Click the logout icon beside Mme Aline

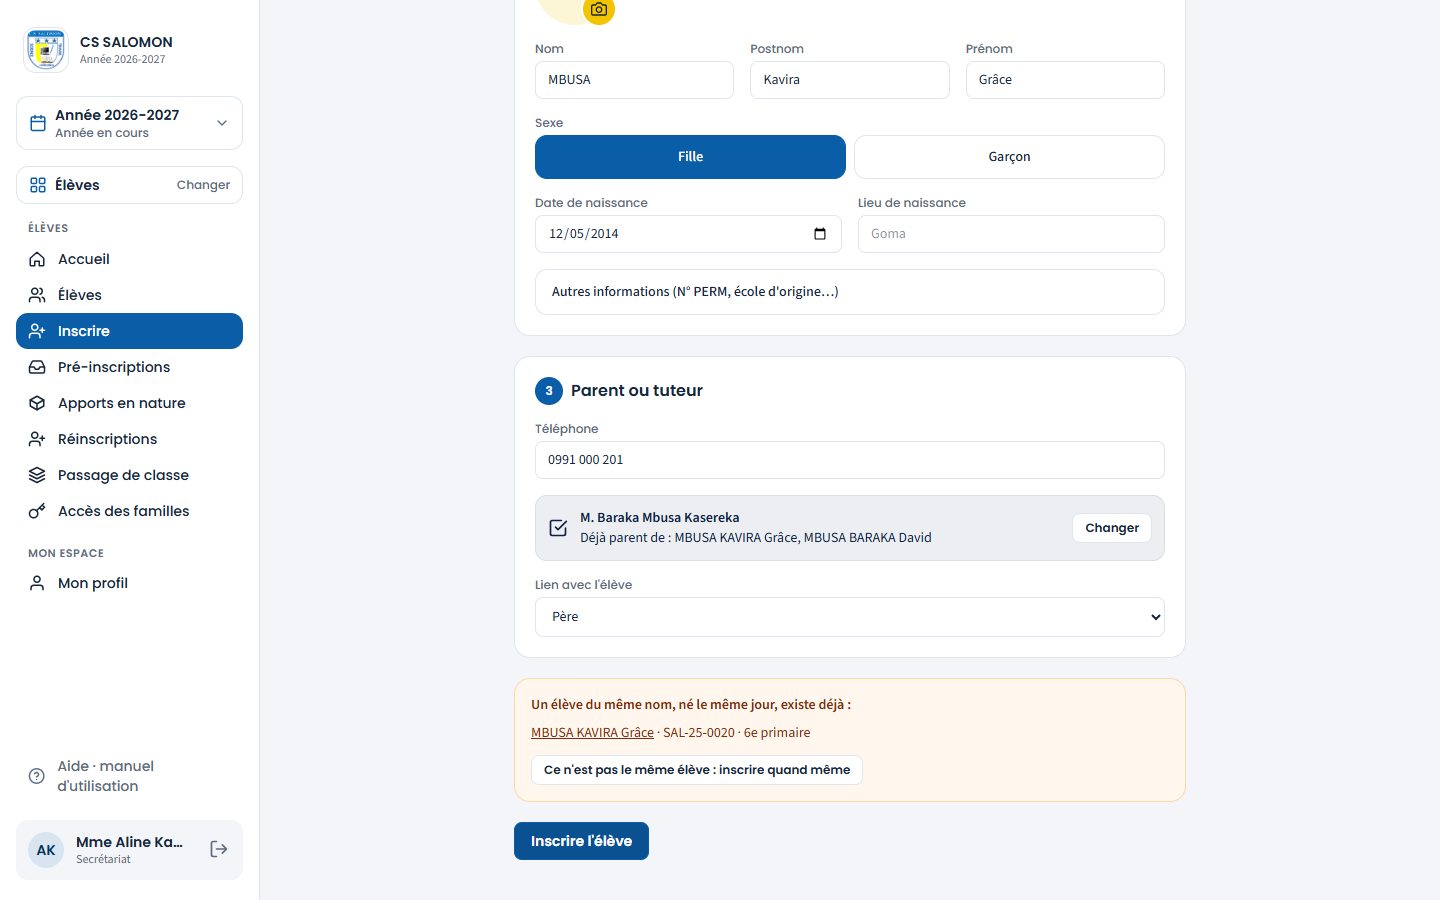tap(219, 849)
